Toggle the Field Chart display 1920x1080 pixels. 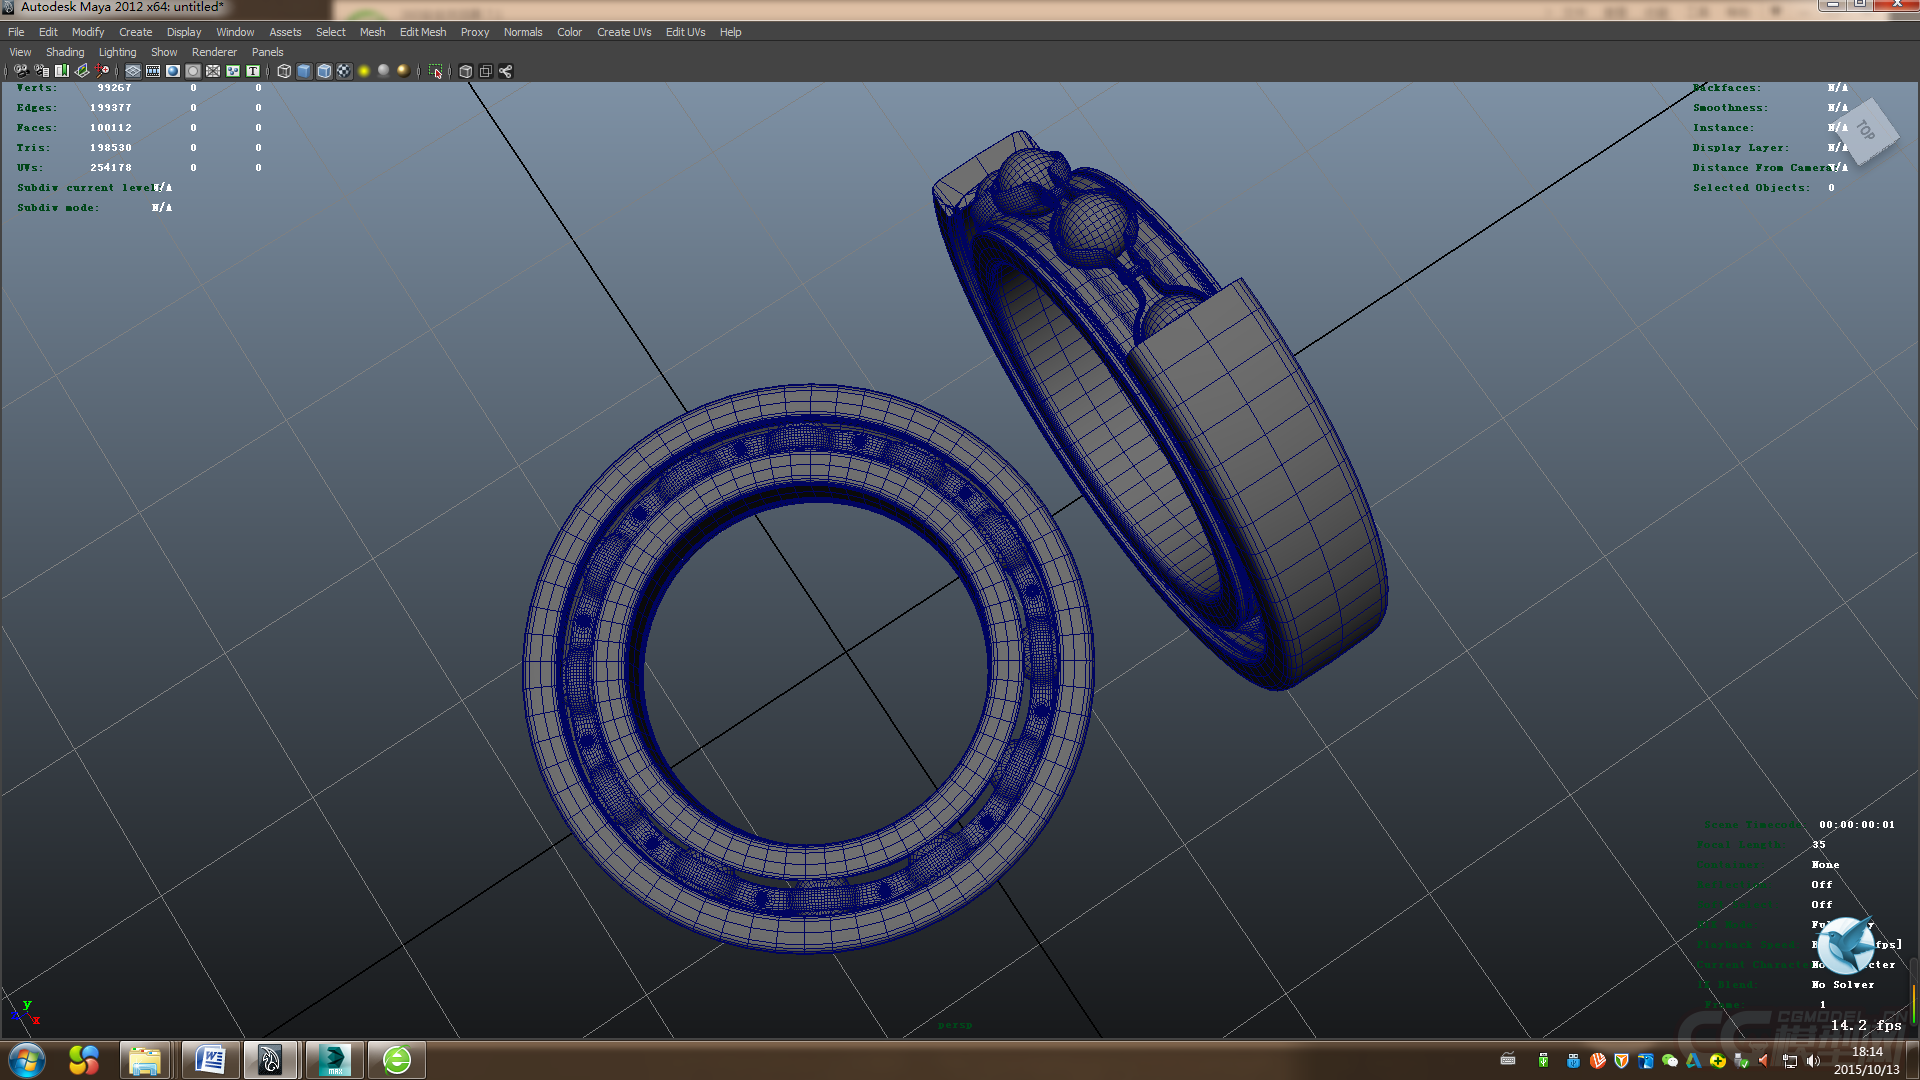213,71
